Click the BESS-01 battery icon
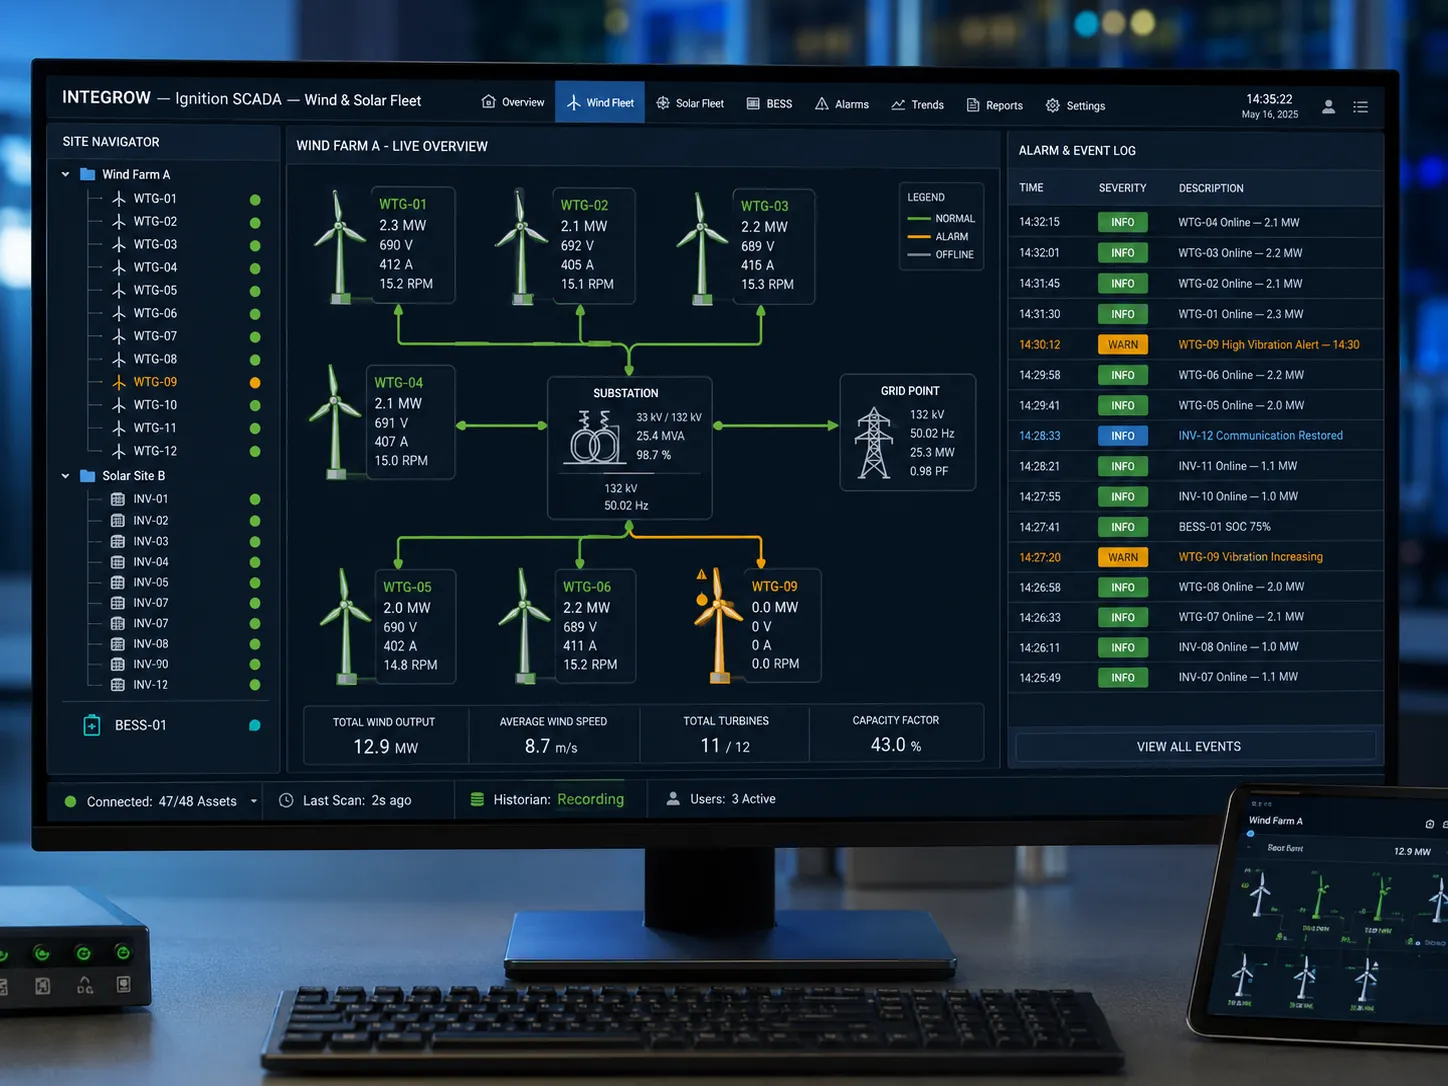 click(91, 725)
